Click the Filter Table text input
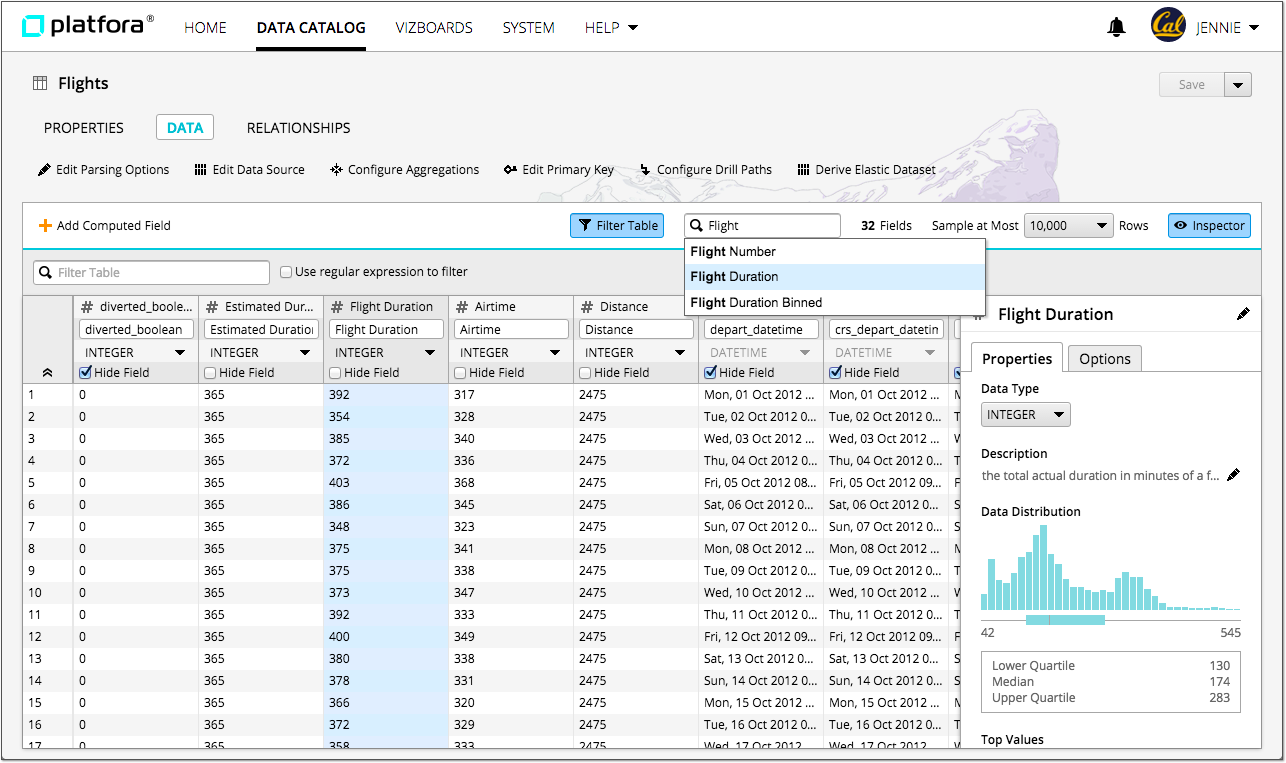This screenshot has height=763, width=1286. click(152, 272)
